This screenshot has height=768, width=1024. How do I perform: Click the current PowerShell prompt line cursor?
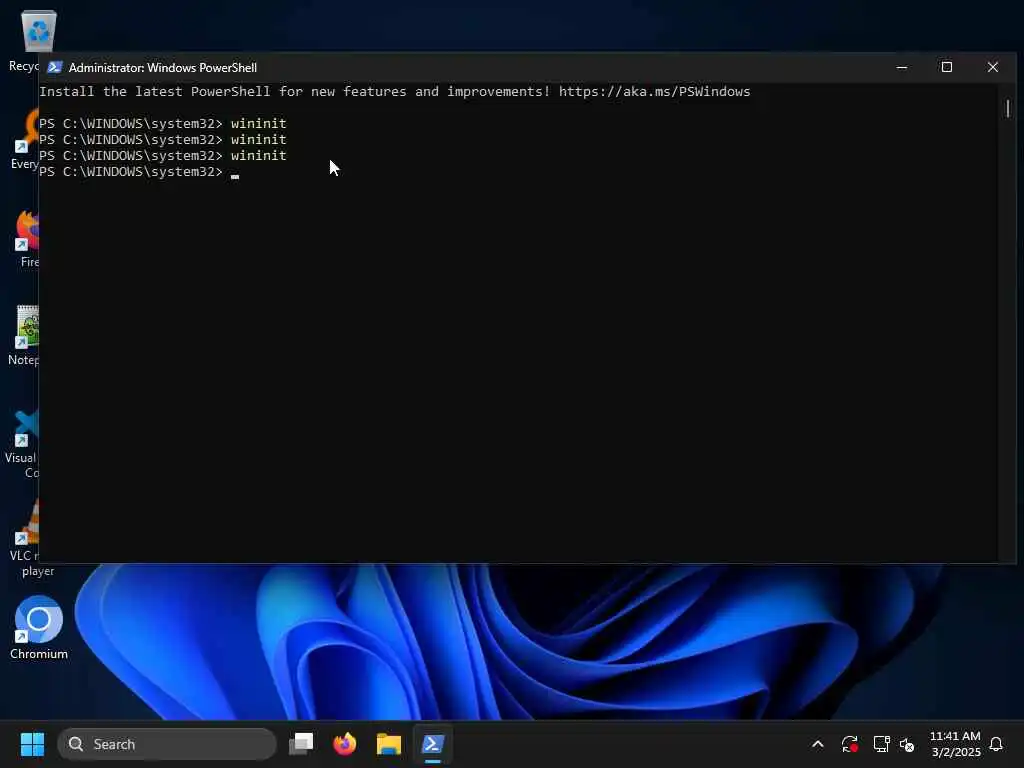[235, 175]
